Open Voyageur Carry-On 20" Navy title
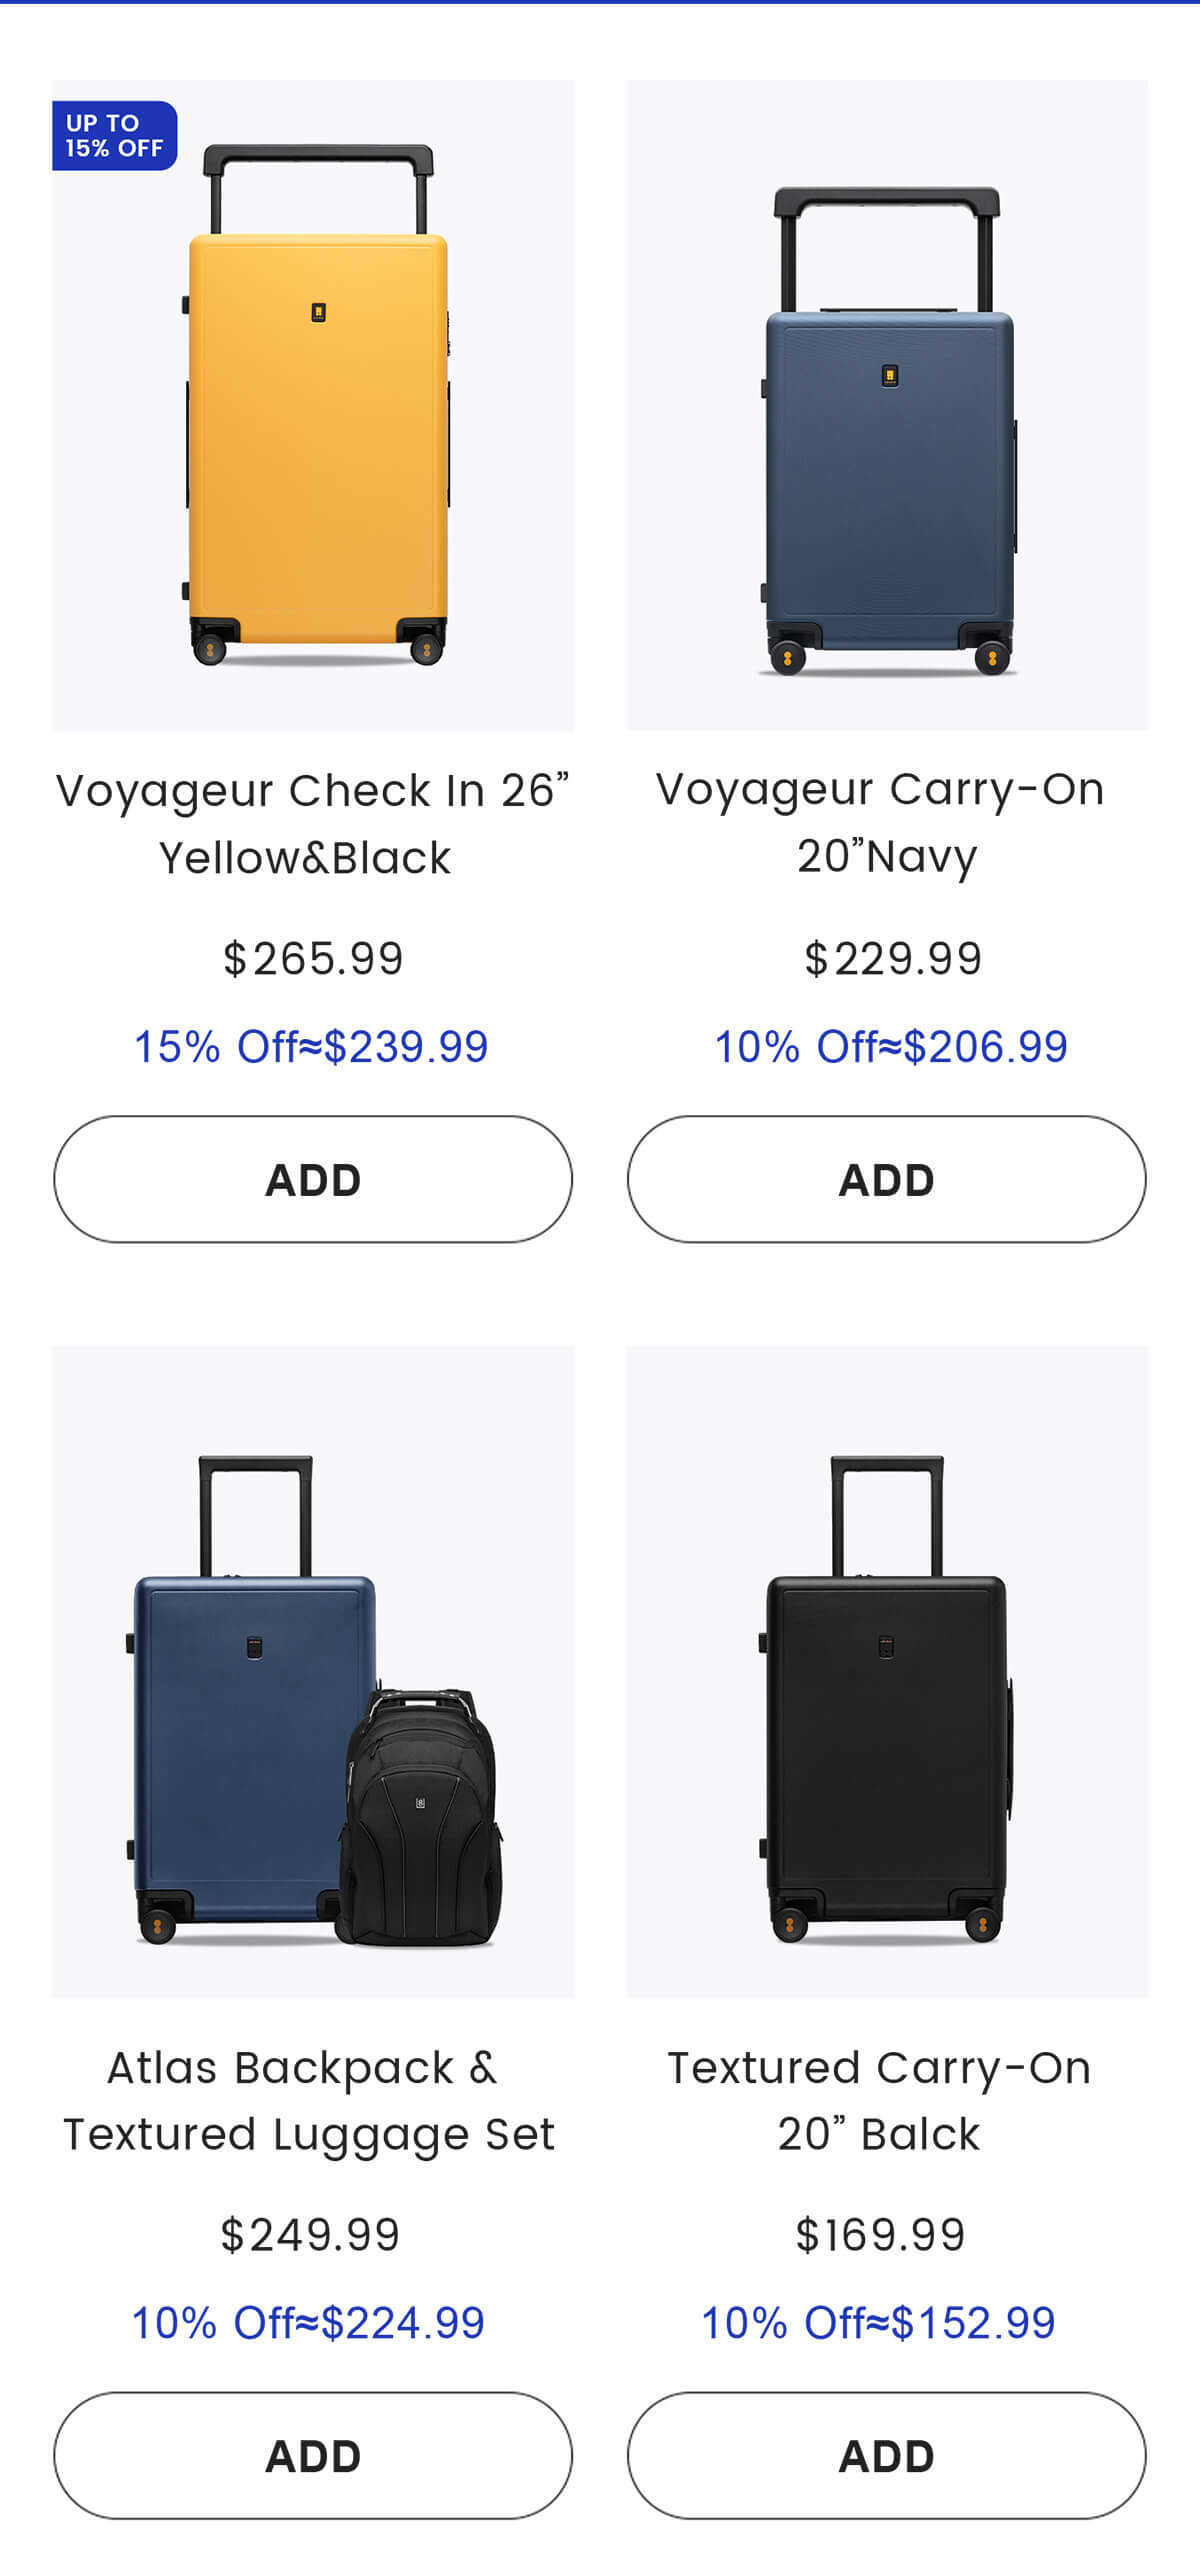1200x2564 pixels. point(882,822)
